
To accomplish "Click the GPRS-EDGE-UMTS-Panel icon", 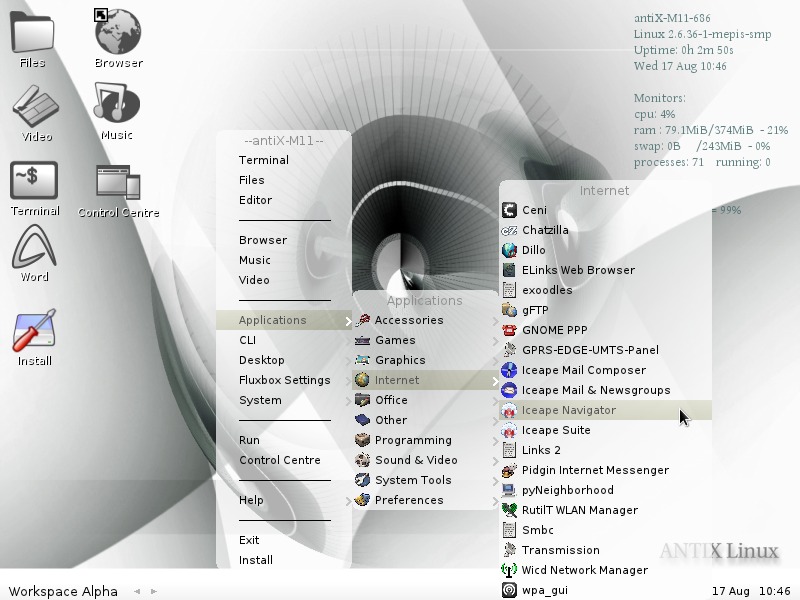I will coord(509,350).
